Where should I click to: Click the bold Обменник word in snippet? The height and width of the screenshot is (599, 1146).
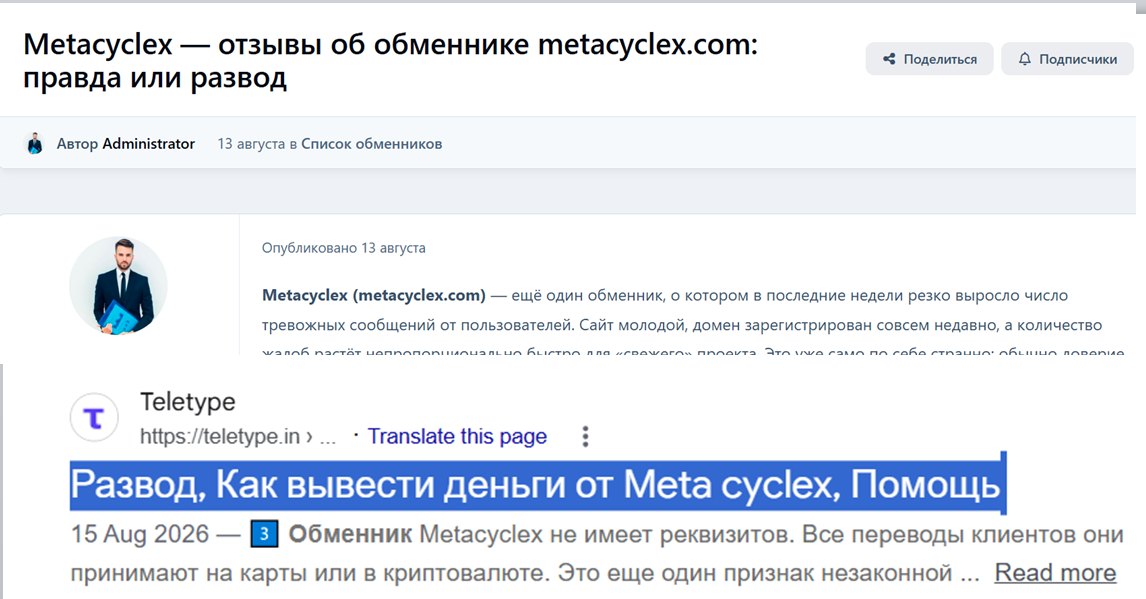[x=350, y=535]
